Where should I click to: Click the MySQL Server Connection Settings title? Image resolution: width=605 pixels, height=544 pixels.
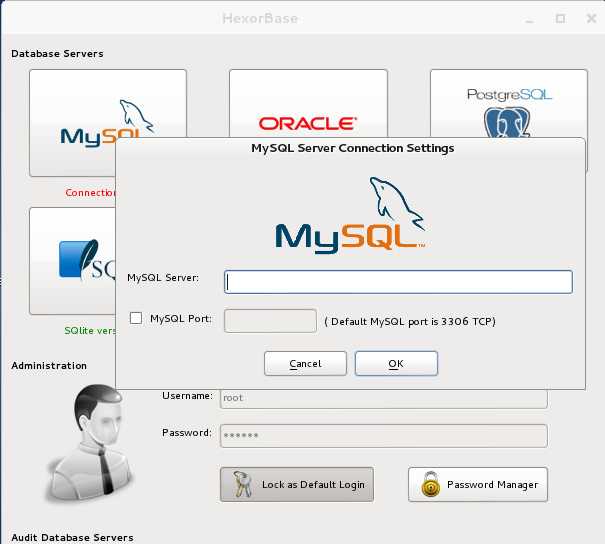(x=353, y=148)
